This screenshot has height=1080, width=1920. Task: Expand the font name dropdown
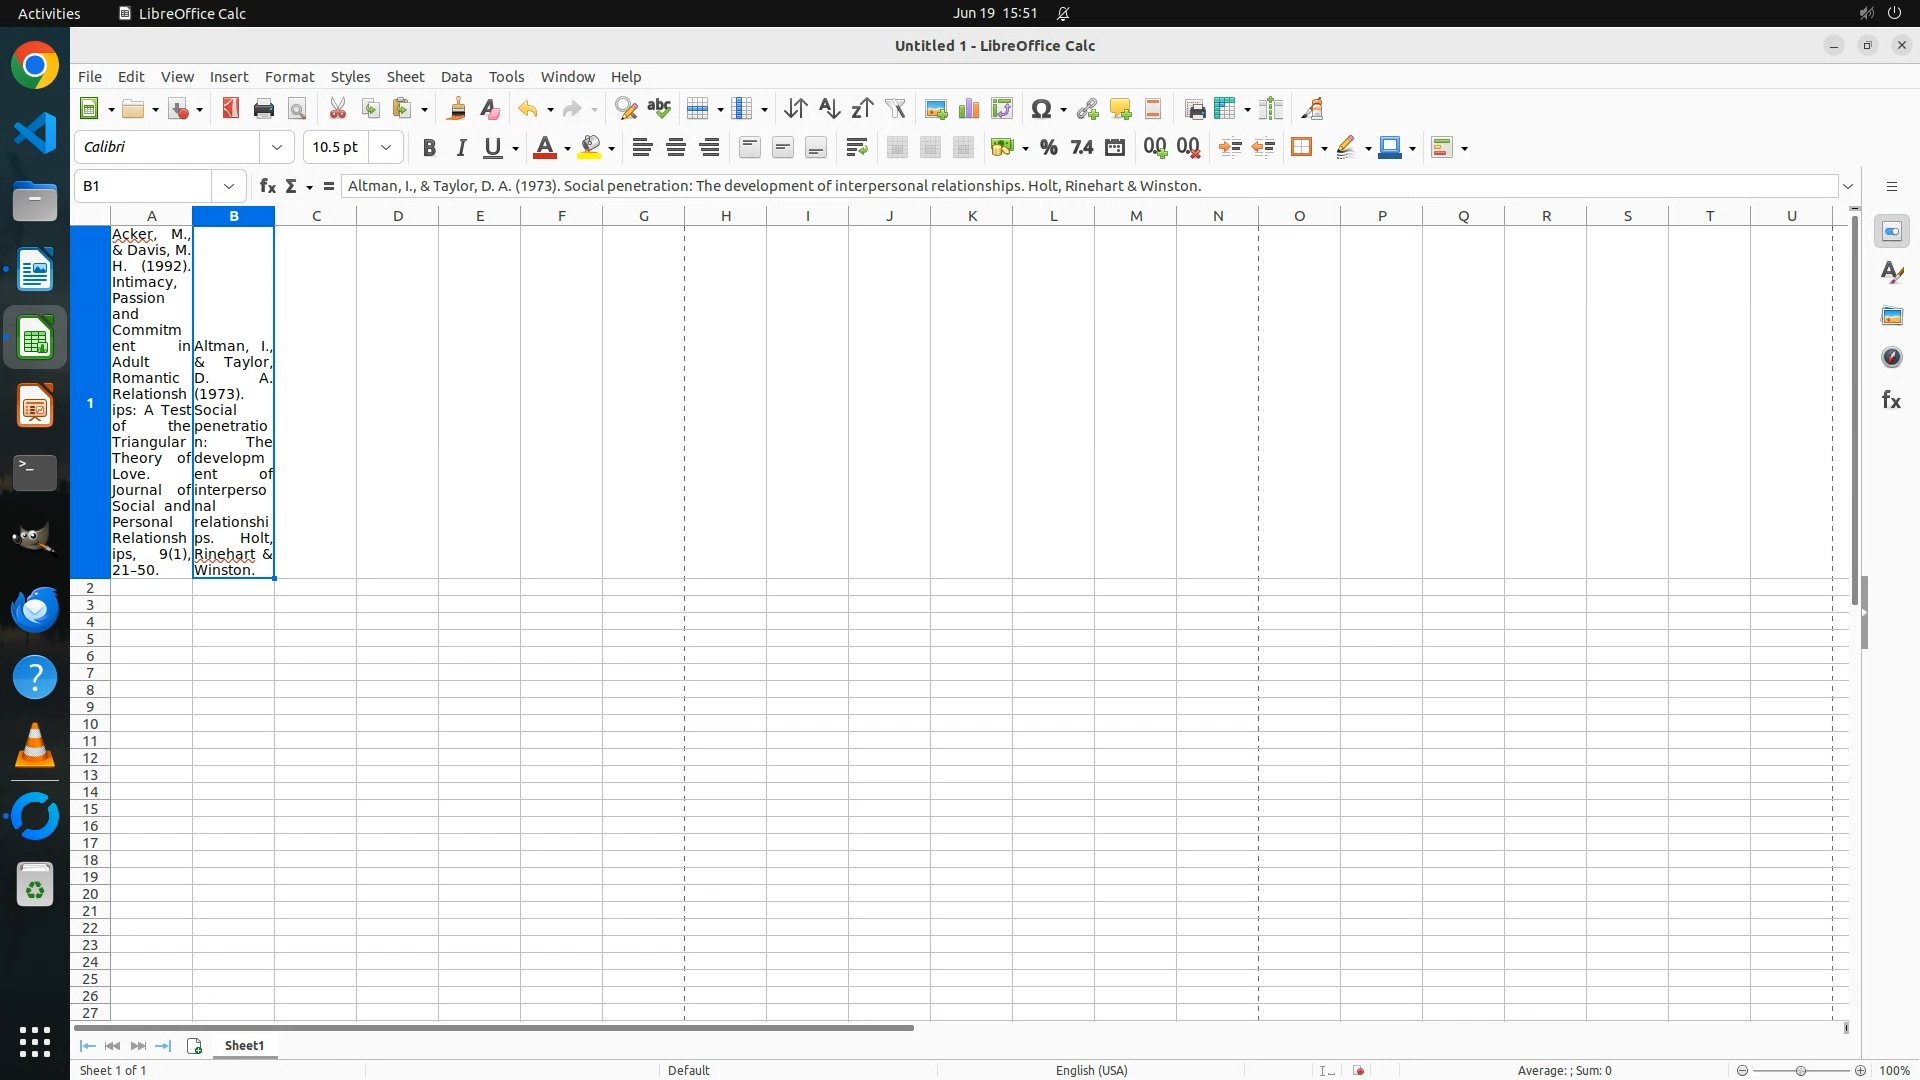[277, 147]
